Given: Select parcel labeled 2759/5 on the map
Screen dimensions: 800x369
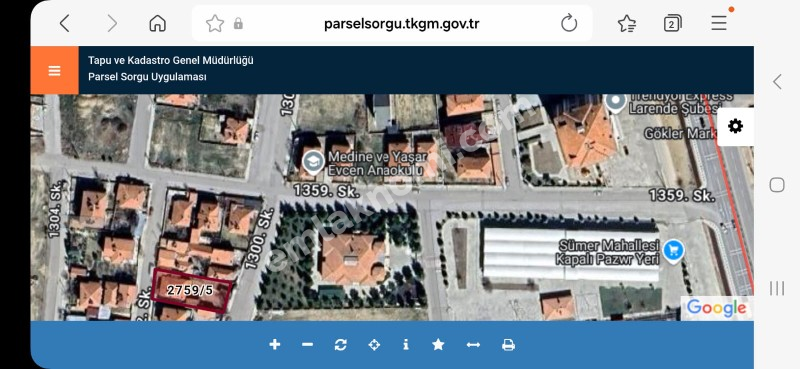Looking at the screenshot, I should [x=191, y=290].
